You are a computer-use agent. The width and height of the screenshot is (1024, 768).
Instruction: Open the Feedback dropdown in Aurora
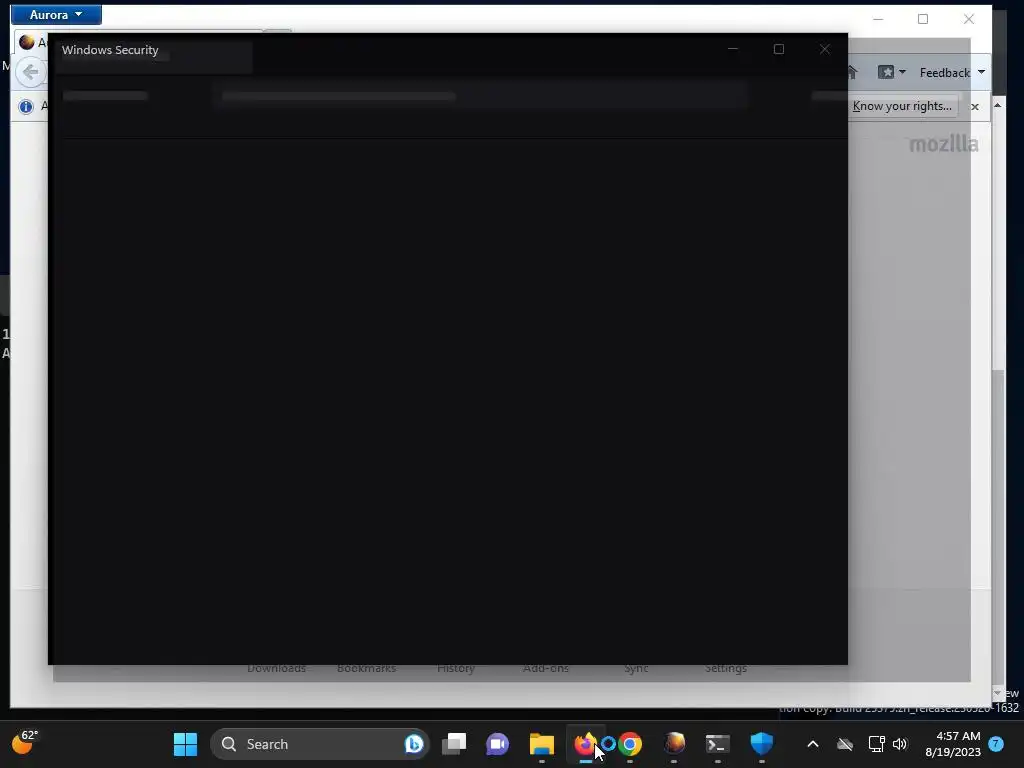952,72
